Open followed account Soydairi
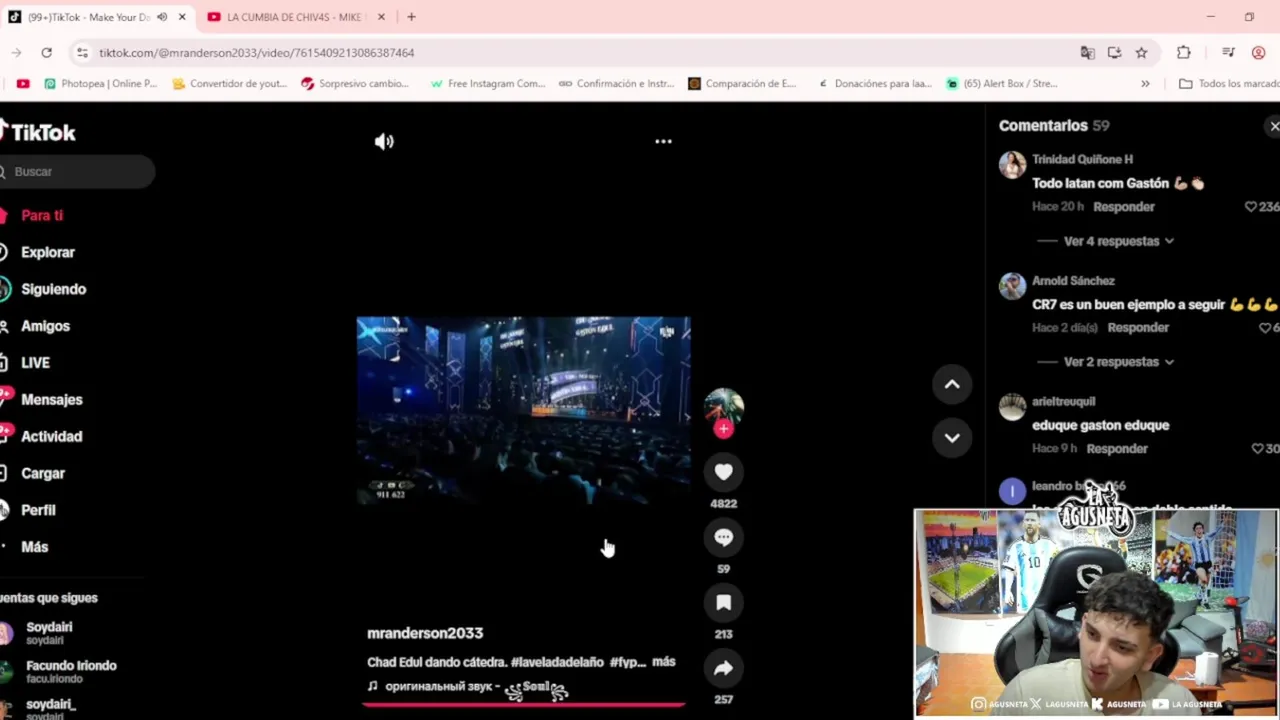Image resolution: width=1280 pixels, height=720 pixels. pos(48,633)
